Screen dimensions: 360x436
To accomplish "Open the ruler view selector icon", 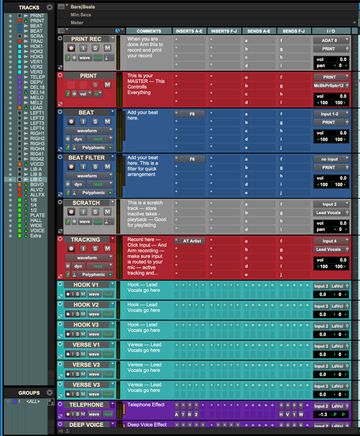I will (x=62, y=6).
